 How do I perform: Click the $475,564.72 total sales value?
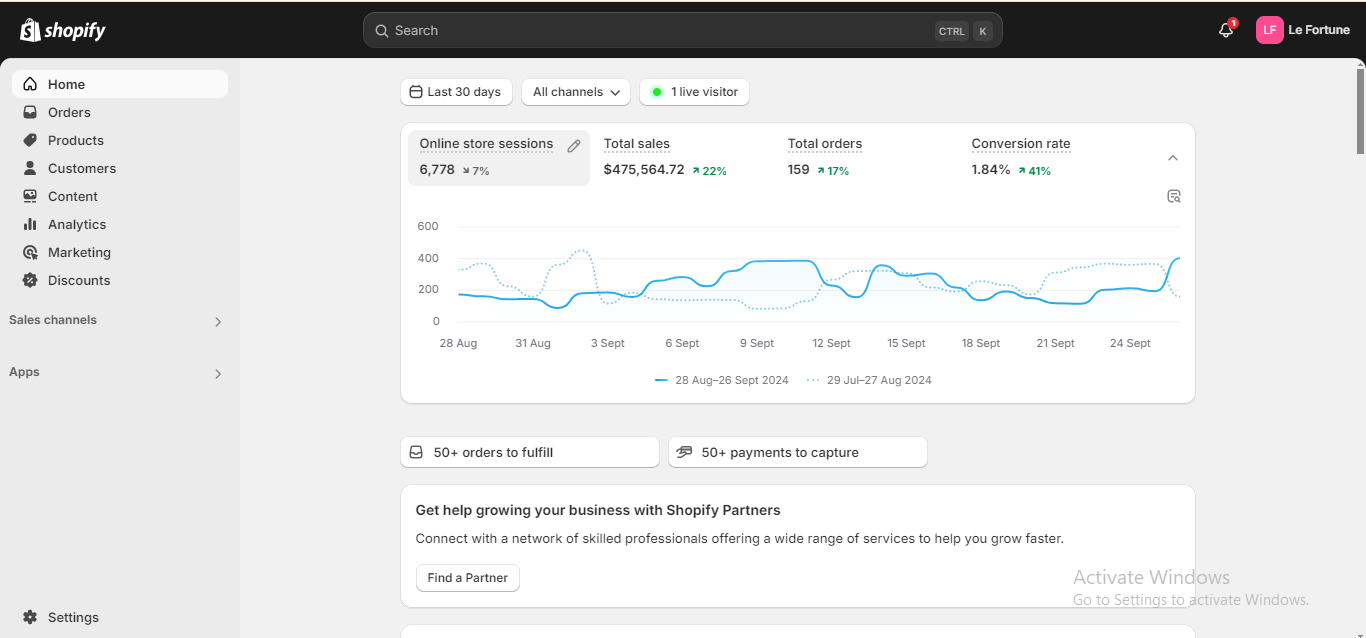[644, 170]
